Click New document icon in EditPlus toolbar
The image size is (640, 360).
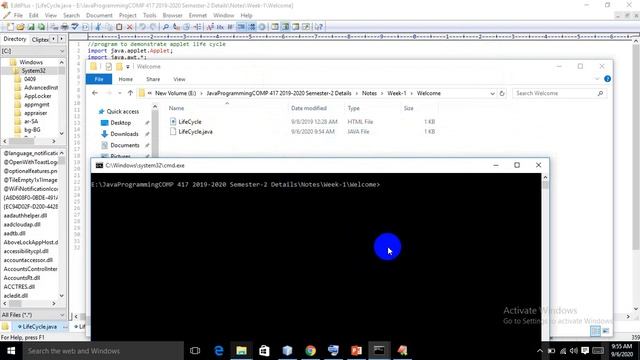tap(10, 27)
